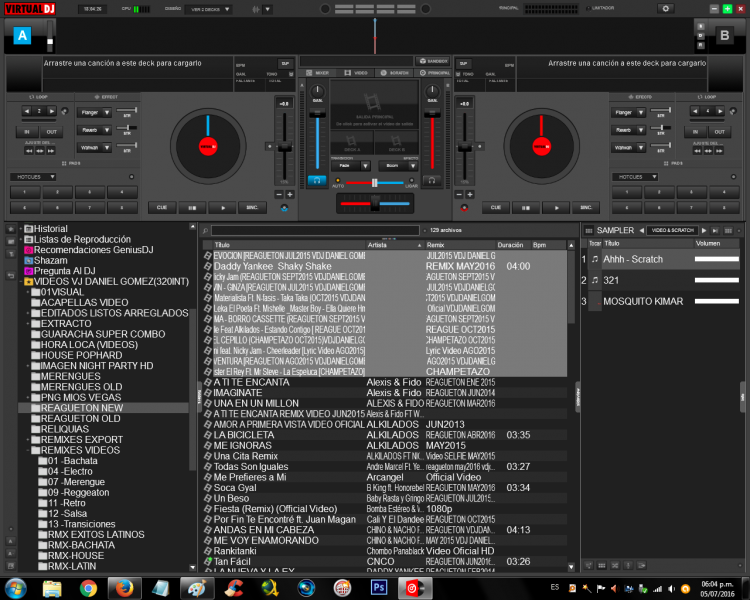This screenshot has width=750, height=600.
Task: Switch to SCRATCH tab
Action: 395,73
